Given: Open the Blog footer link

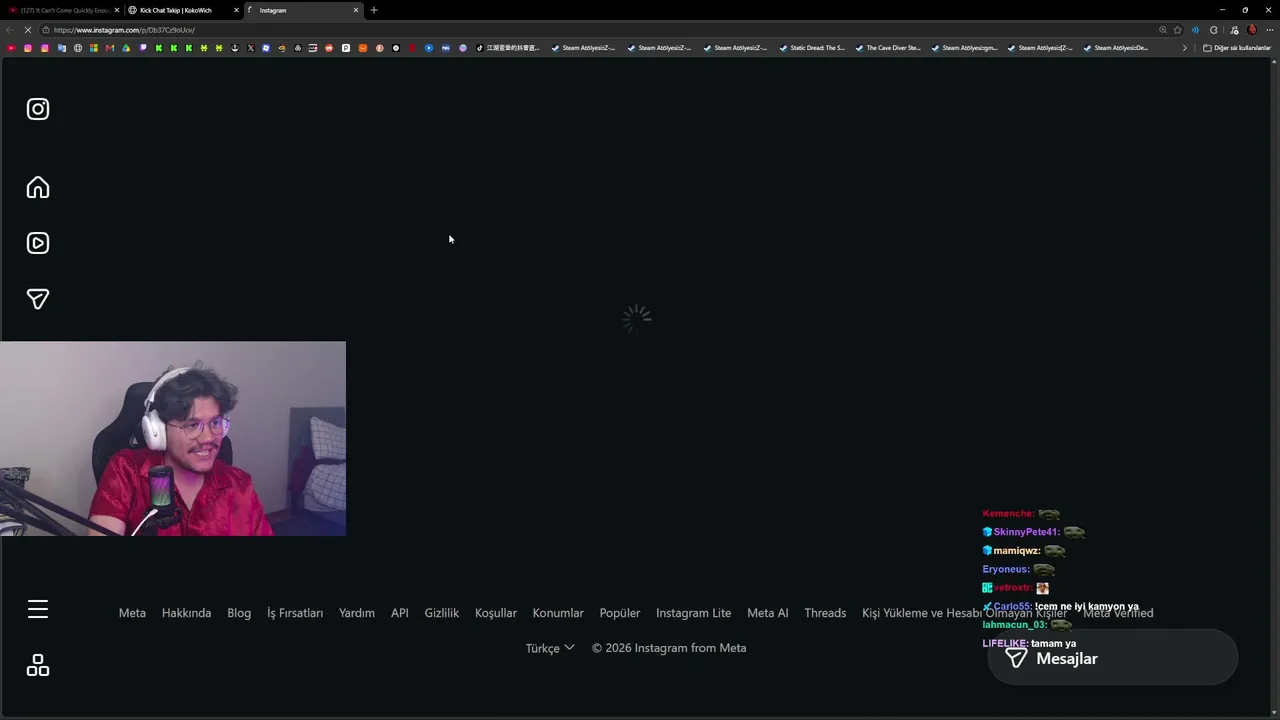Looking at the screenshot, I should click(239, 613).
